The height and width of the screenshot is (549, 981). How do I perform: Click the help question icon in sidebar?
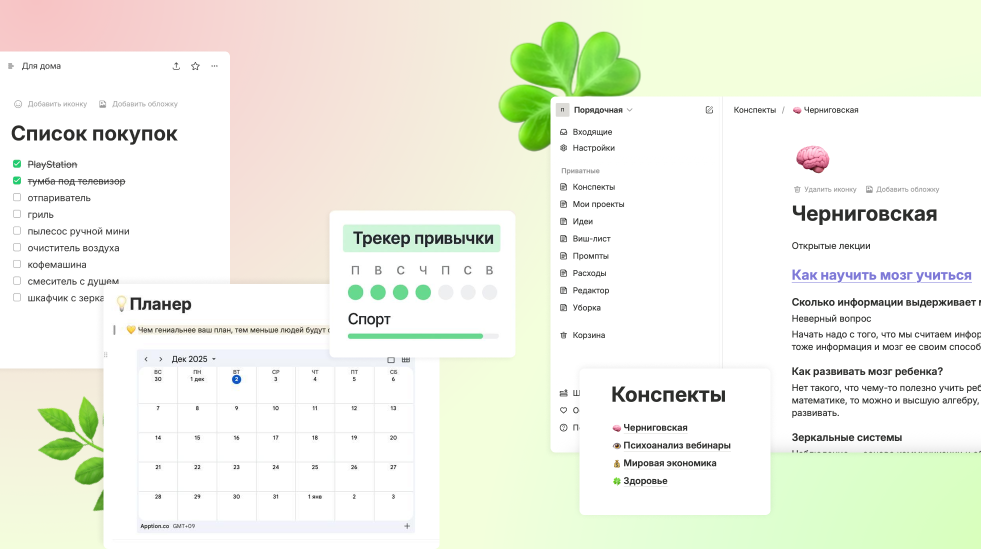point(563,428)
